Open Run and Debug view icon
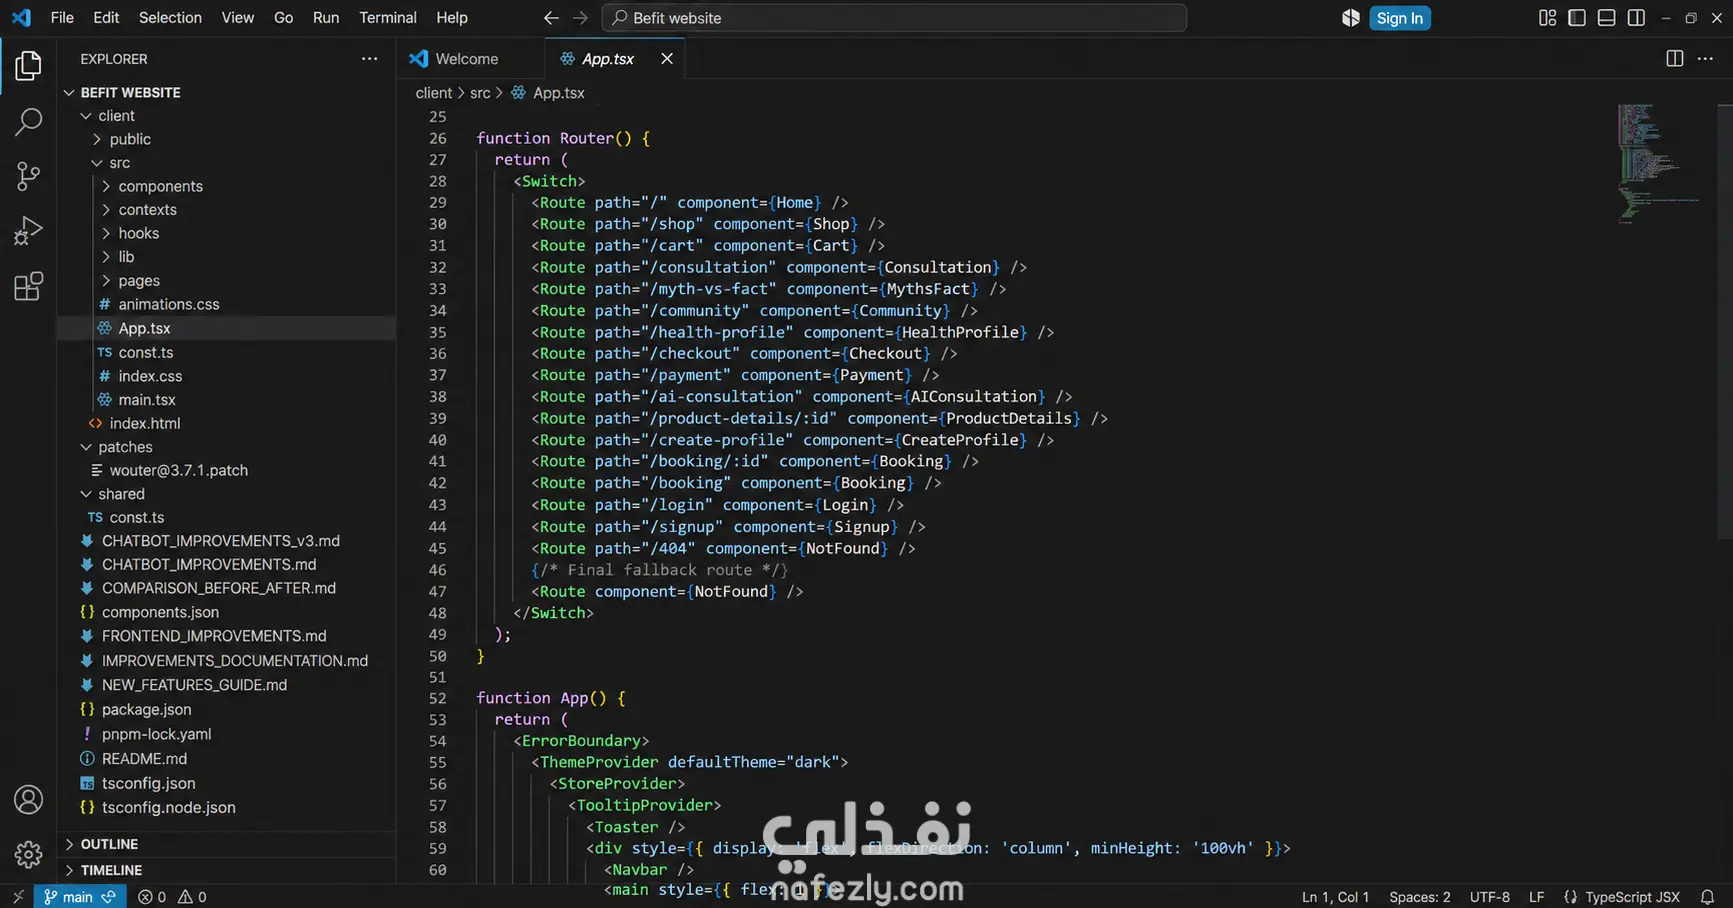The image size is (1733, 908). [x=28, y=231]
